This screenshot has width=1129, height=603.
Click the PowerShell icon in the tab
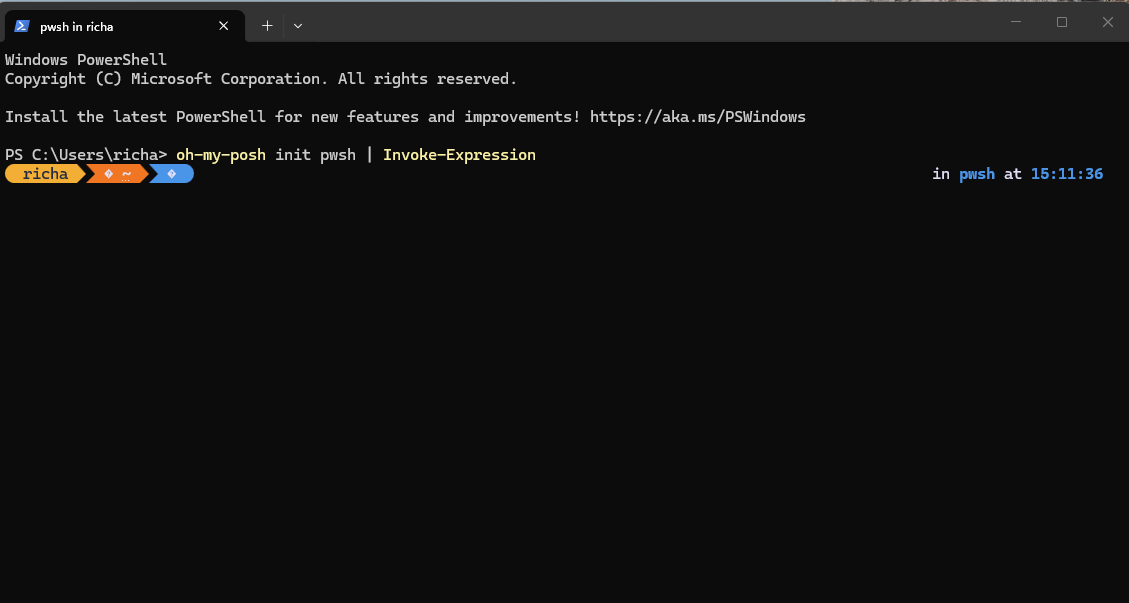[22, 26]
